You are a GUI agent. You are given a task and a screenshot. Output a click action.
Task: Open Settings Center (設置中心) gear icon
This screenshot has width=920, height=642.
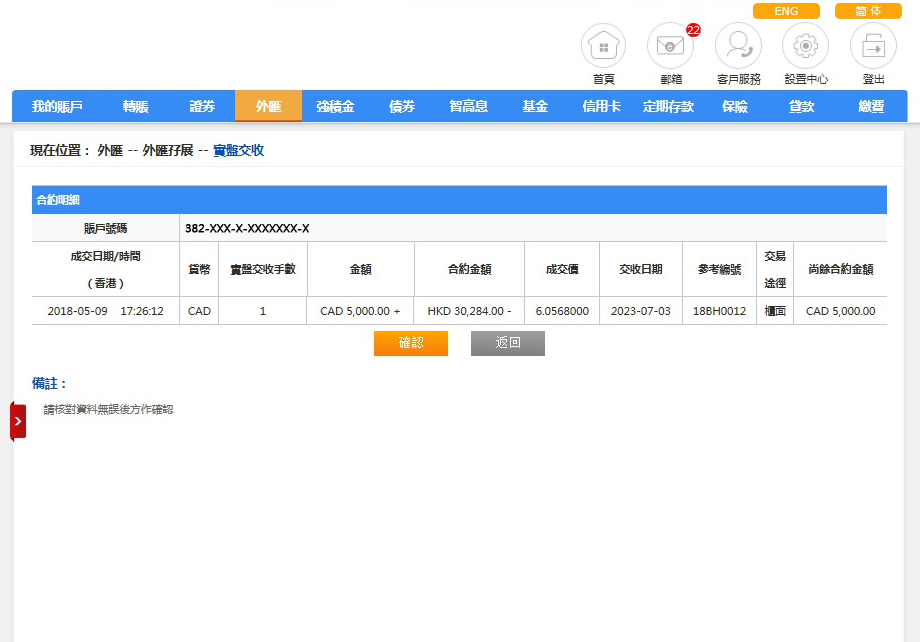pos(806,46)
